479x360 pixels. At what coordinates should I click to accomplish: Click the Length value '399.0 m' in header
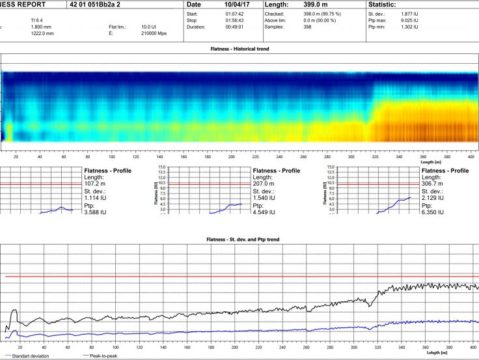315,5
